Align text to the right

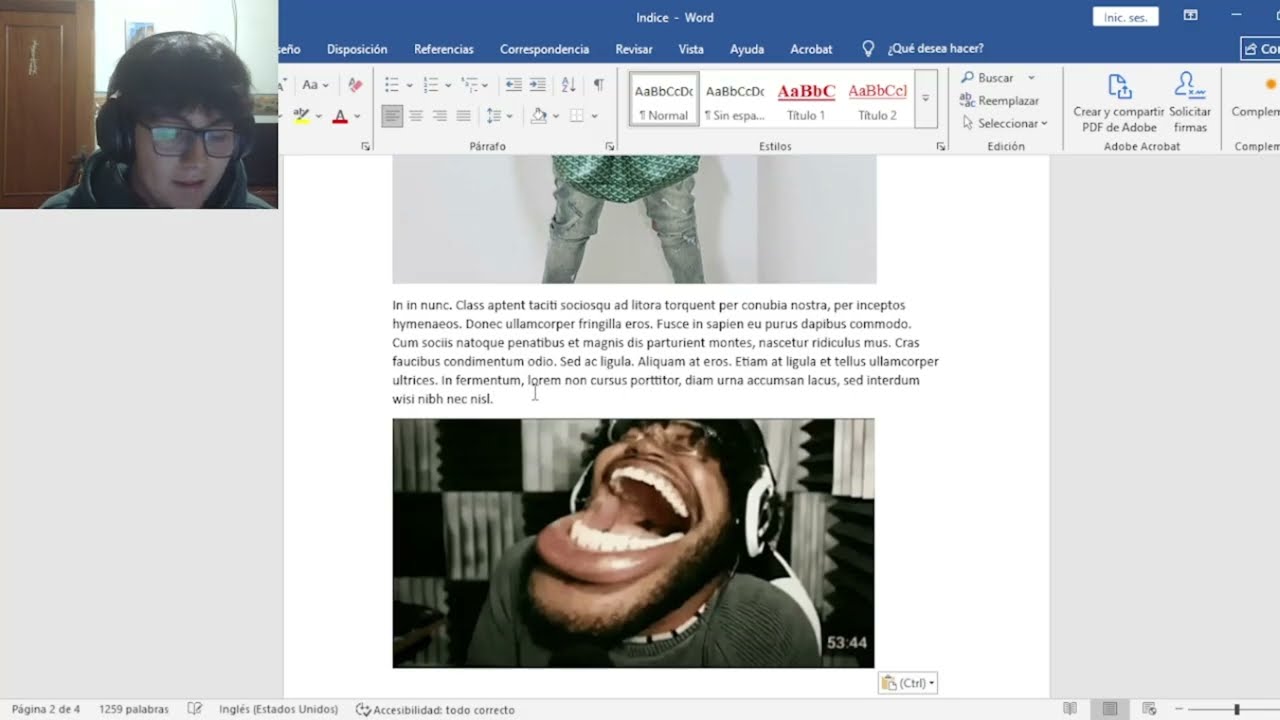tap(439, 116)
